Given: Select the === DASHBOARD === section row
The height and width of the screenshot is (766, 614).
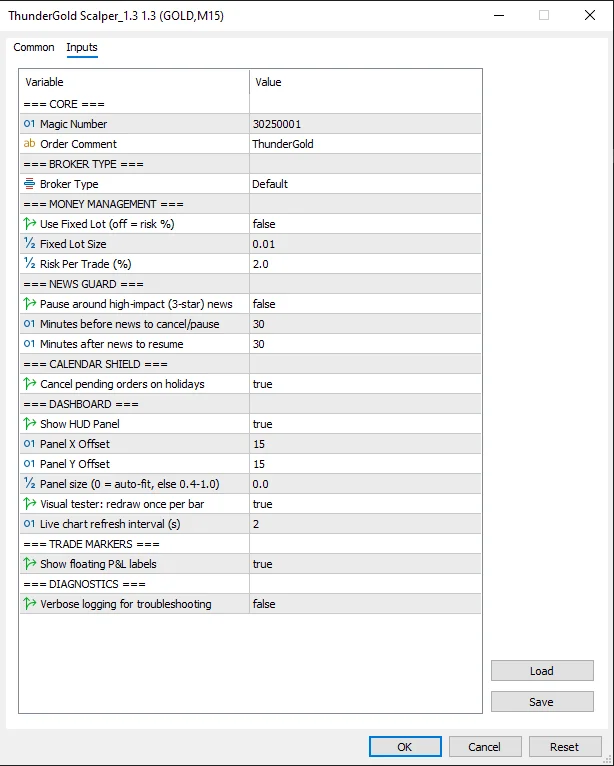Looking at the screenshot, I should [x=250, y=404].
